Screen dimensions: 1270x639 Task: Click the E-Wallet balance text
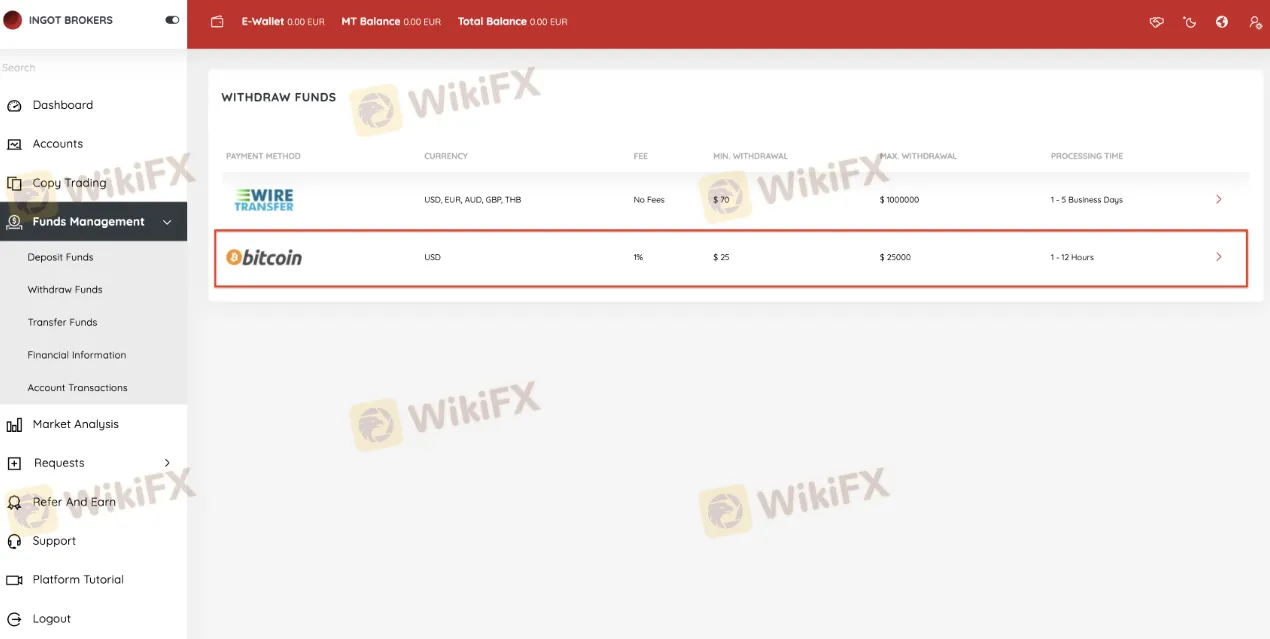pyautogui.click(x=283, y=22)
